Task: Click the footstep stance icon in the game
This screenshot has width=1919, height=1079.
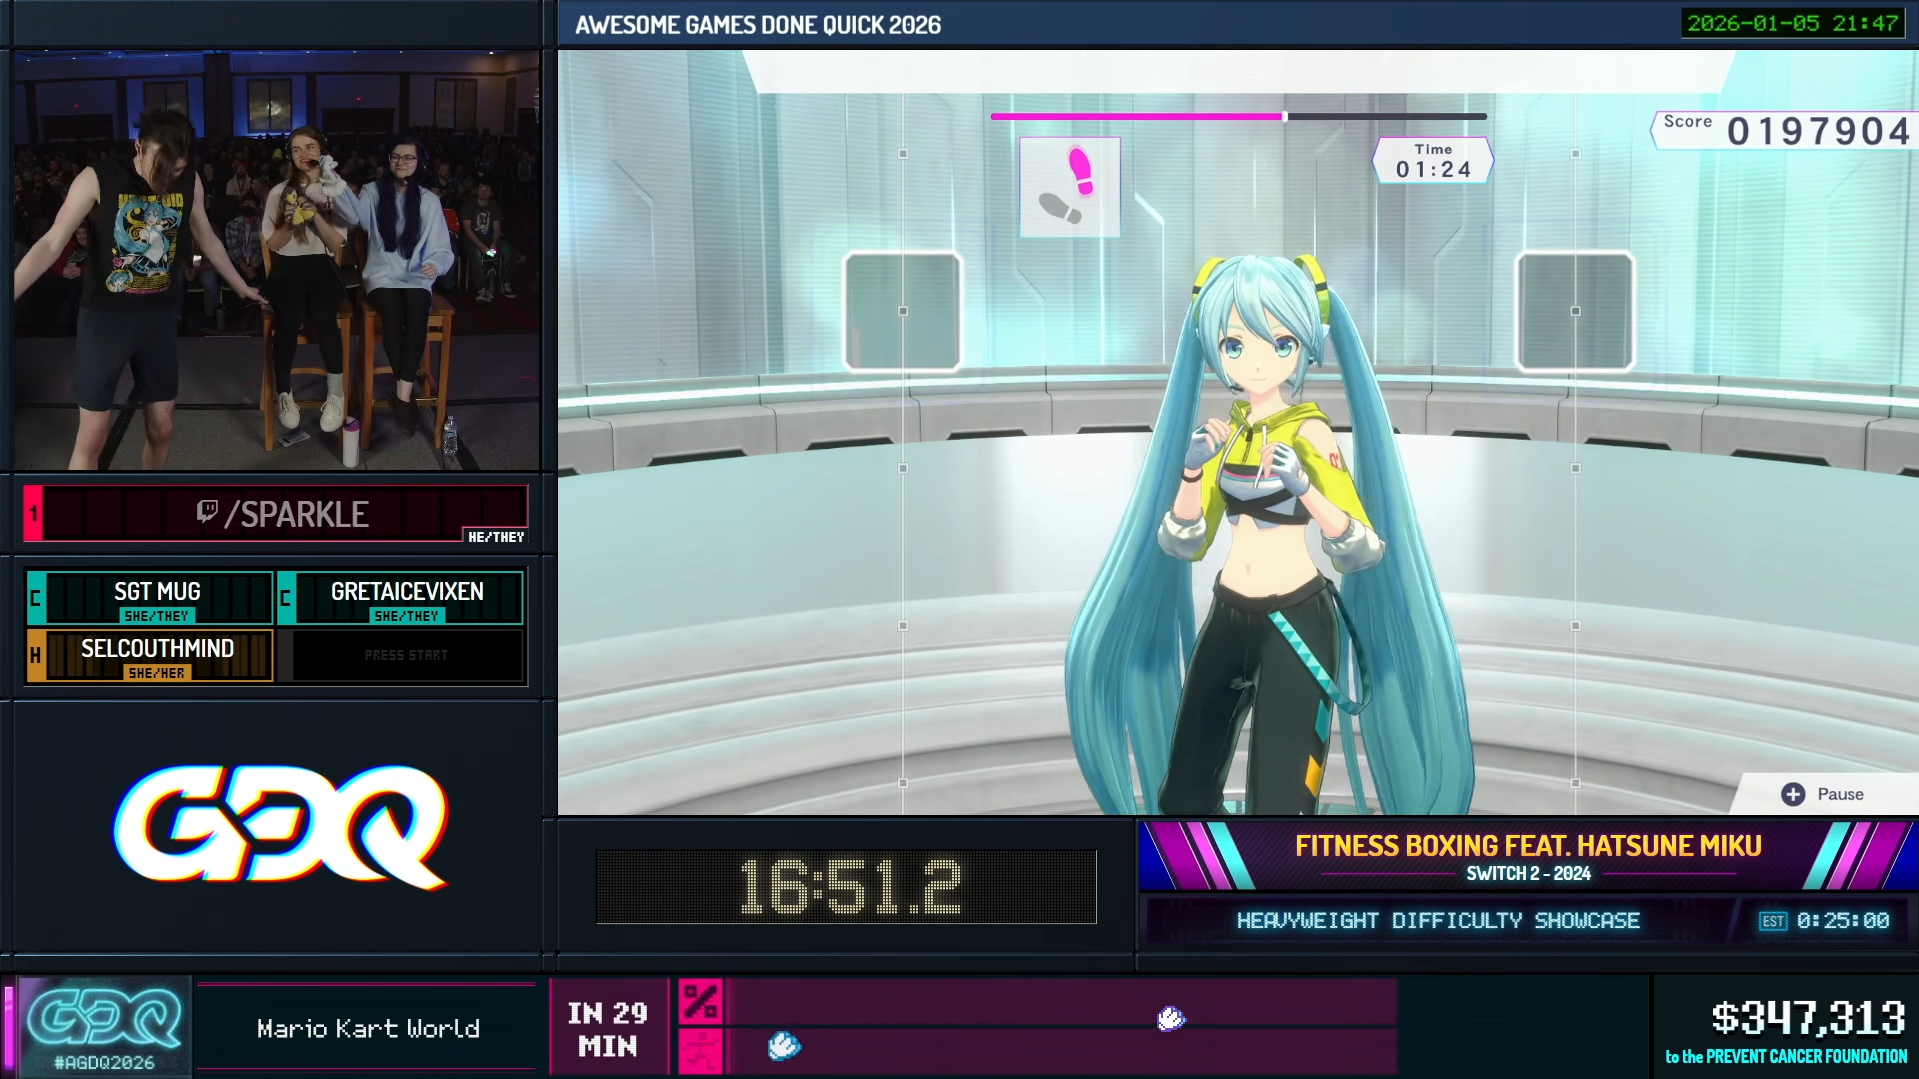Action: tap(1069, 187)
